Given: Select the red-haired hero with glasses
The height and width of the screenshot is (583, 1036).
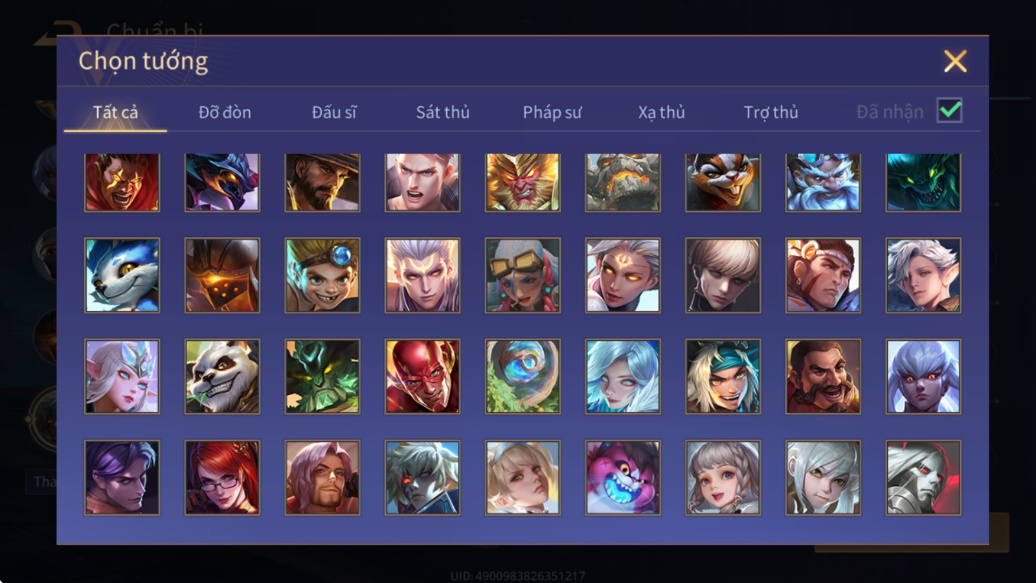Looking at the screenshot, I should [222, 477].
